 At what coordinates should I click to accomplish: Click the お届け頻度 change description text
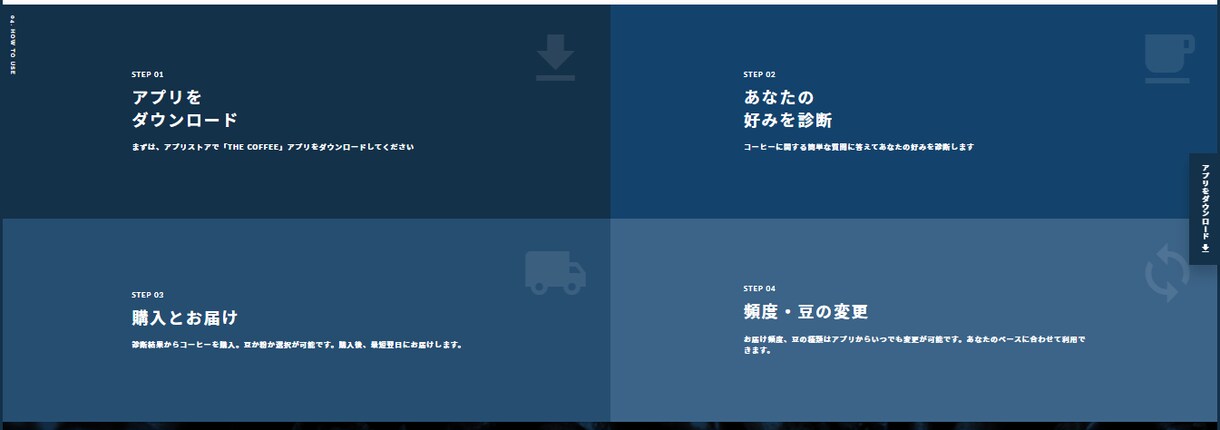[x=914, y=345]
